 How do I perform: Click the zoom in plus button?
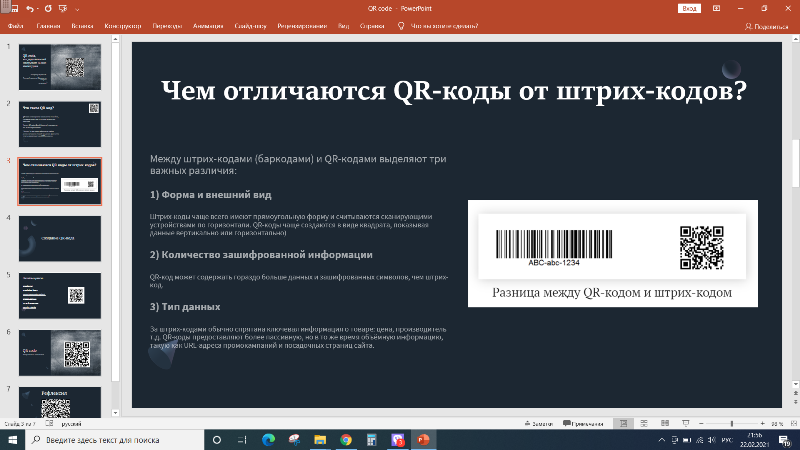(x=762, y=423)
